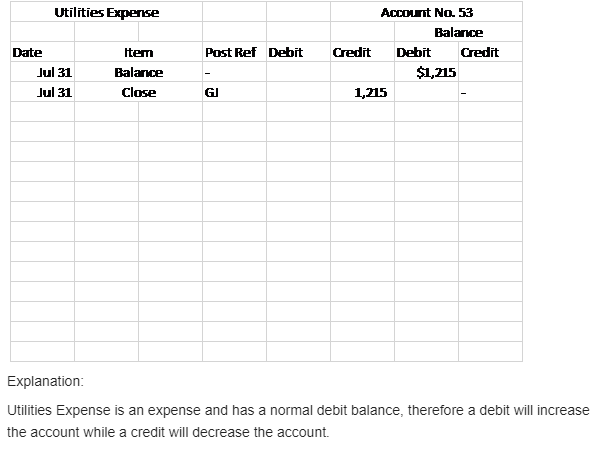Click the Debit header next to Post Ref
Image resolution: width=606 pixels, height=458 pixels.
coord(286,52)
